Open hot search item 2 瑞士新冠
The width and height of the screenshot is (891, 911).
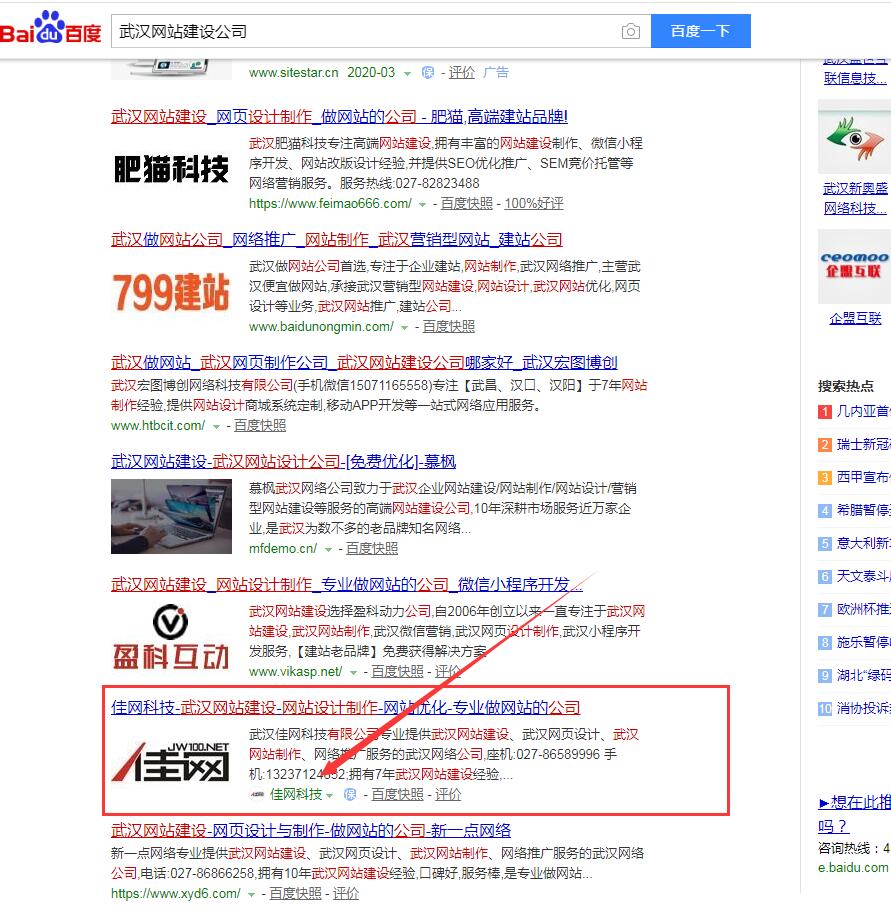862,445
